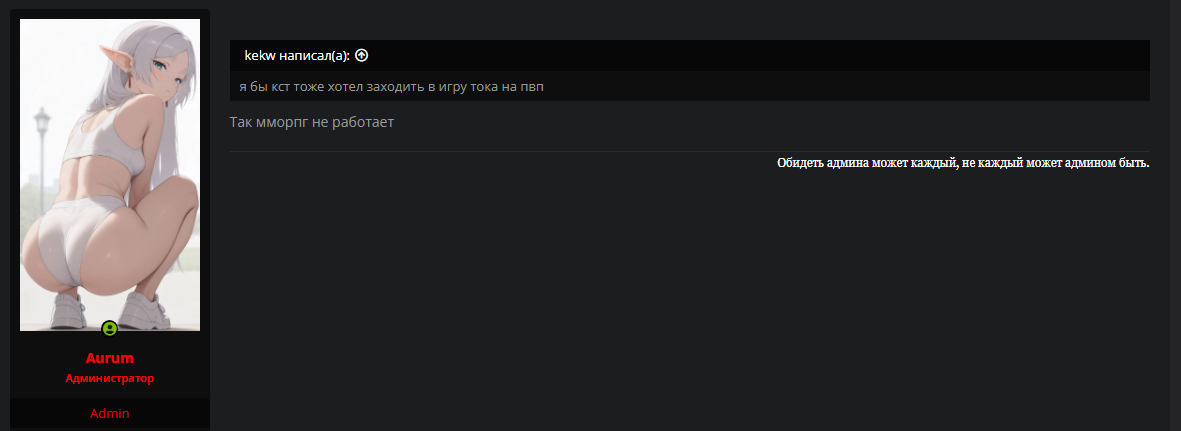
Task: Click the "Администратор" user title
Action: pyautogui.click(x=110, y=379)
